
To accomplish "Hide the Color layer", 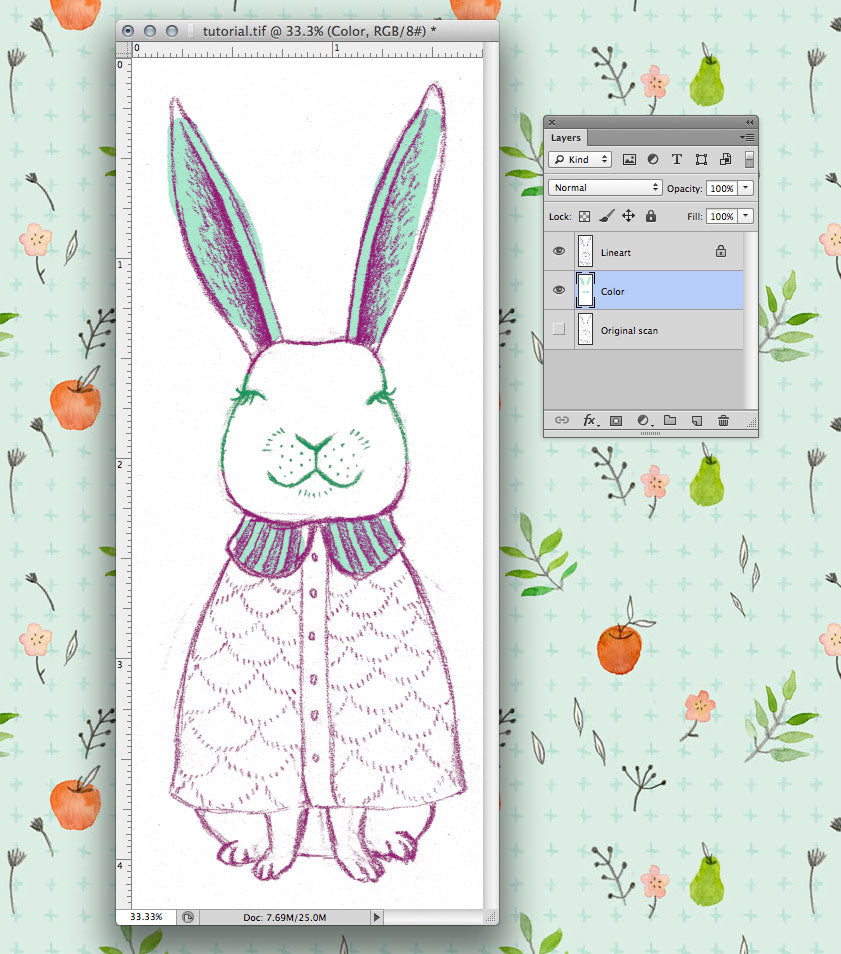I will (559, 291).
